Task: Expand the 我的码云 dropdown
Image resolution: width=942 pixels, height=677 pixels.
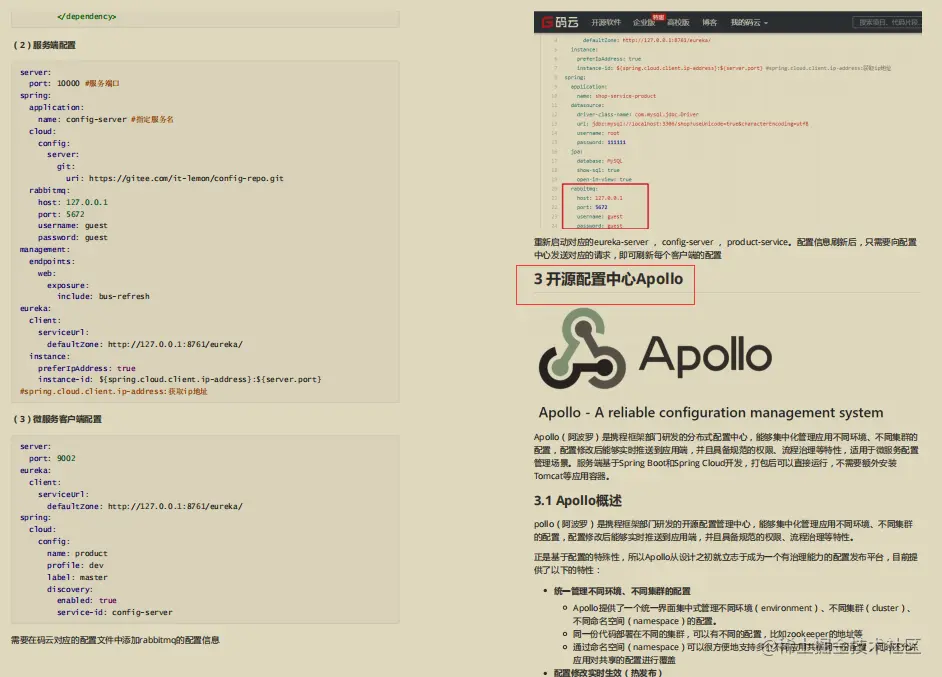Action: (x=749, y=22)
